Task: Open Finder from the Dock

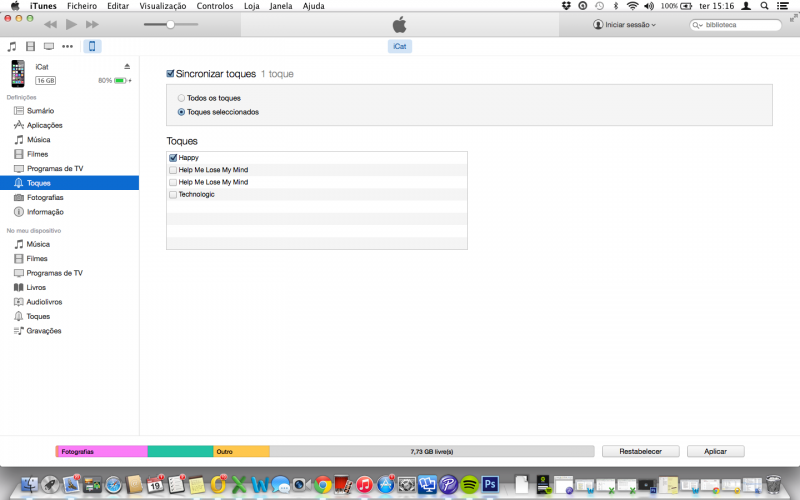Action: click(30, 484)
